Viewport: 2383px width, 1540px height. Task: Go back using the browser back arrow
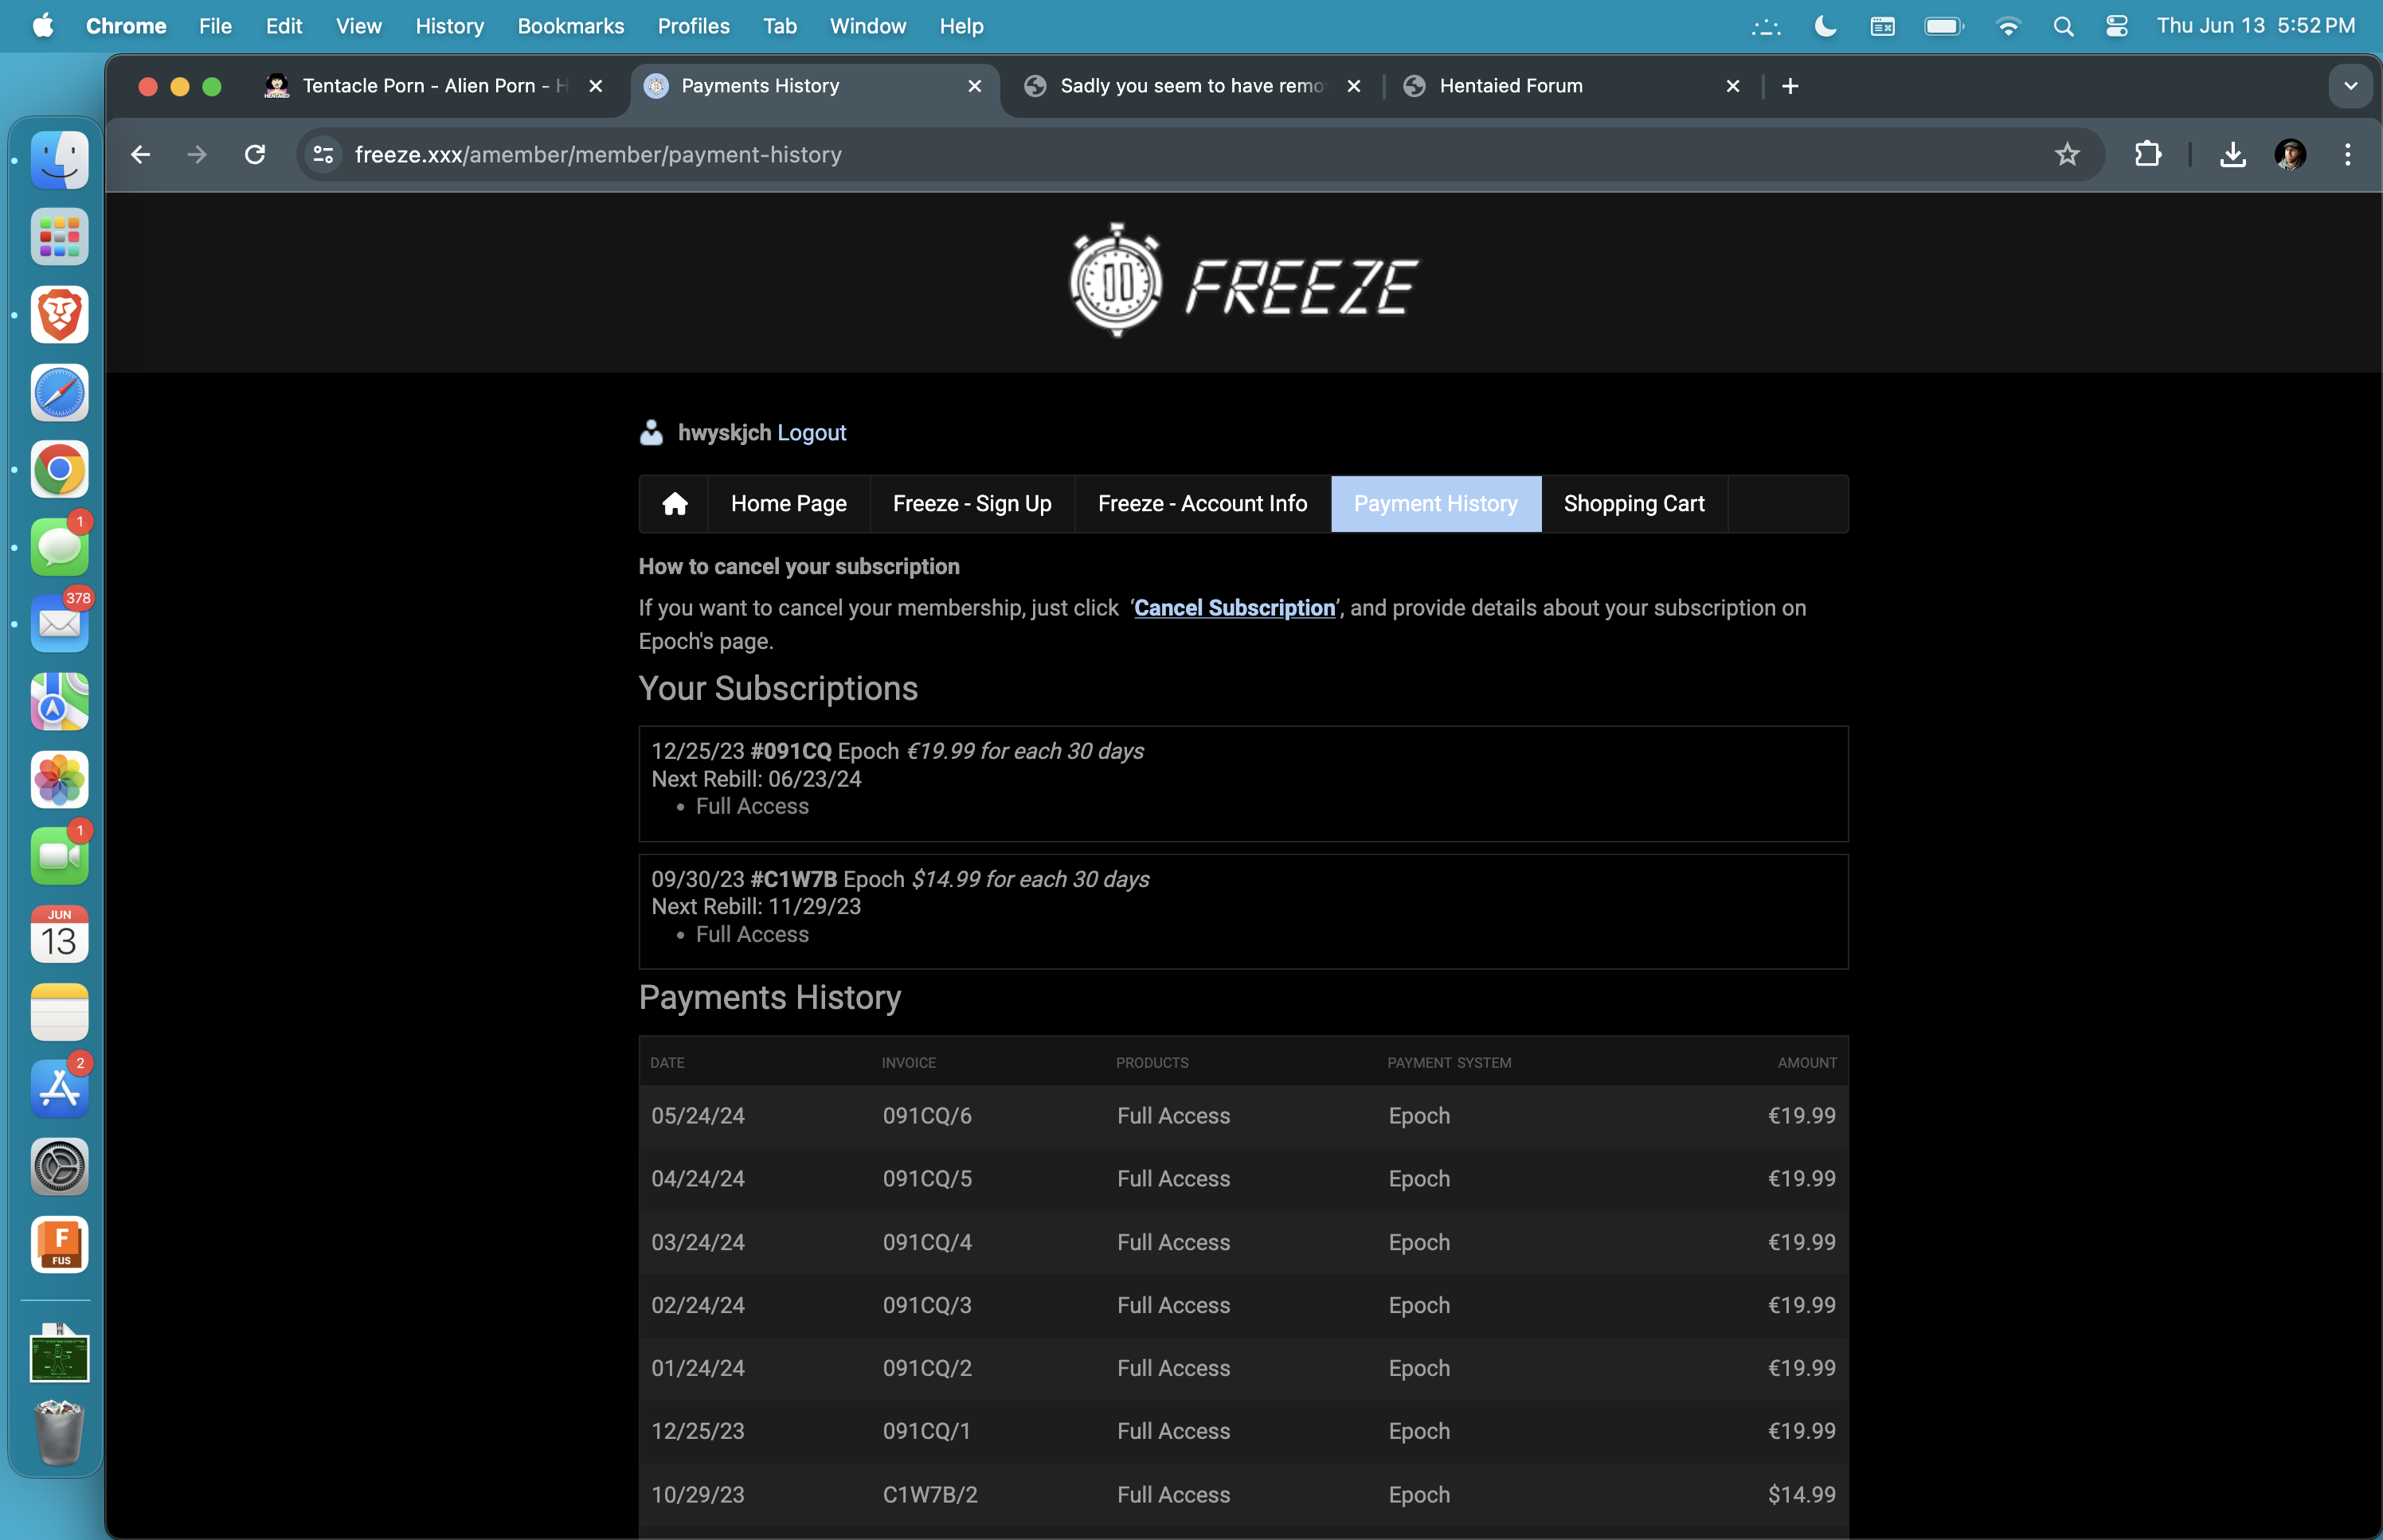141,155
